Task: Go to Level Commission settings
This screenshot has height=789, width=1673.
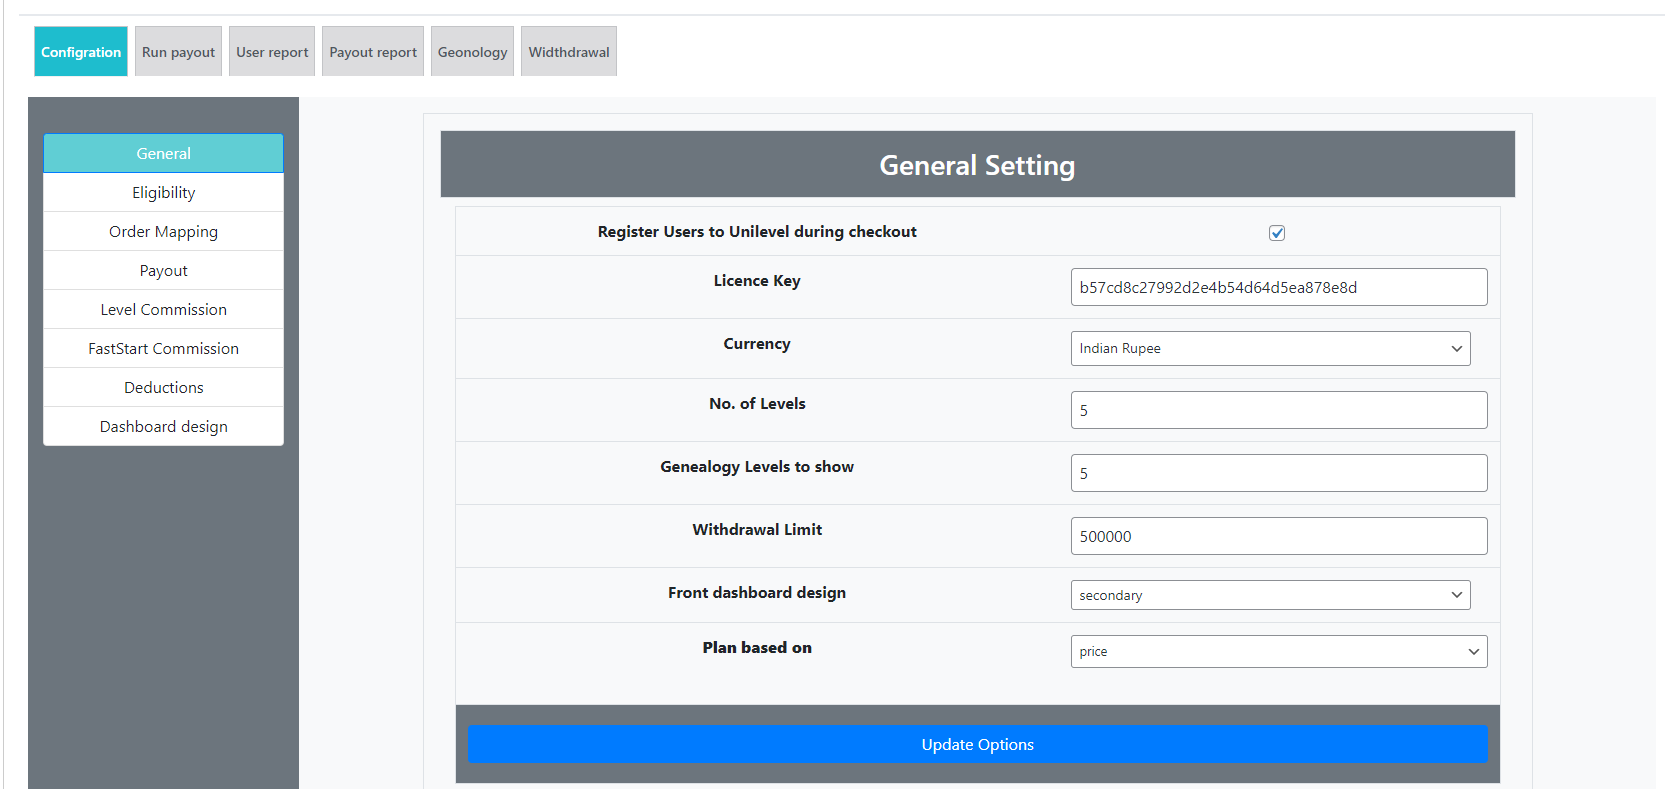Action: [163, 310]
